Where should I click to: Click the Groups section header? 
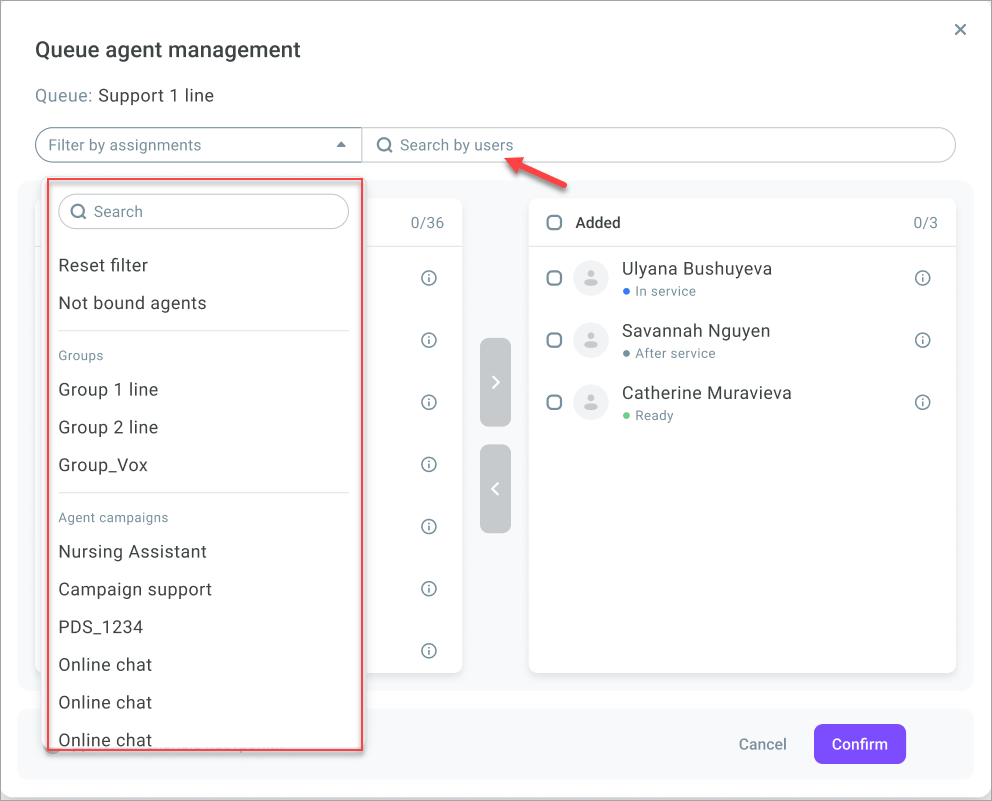click(80, 356)
